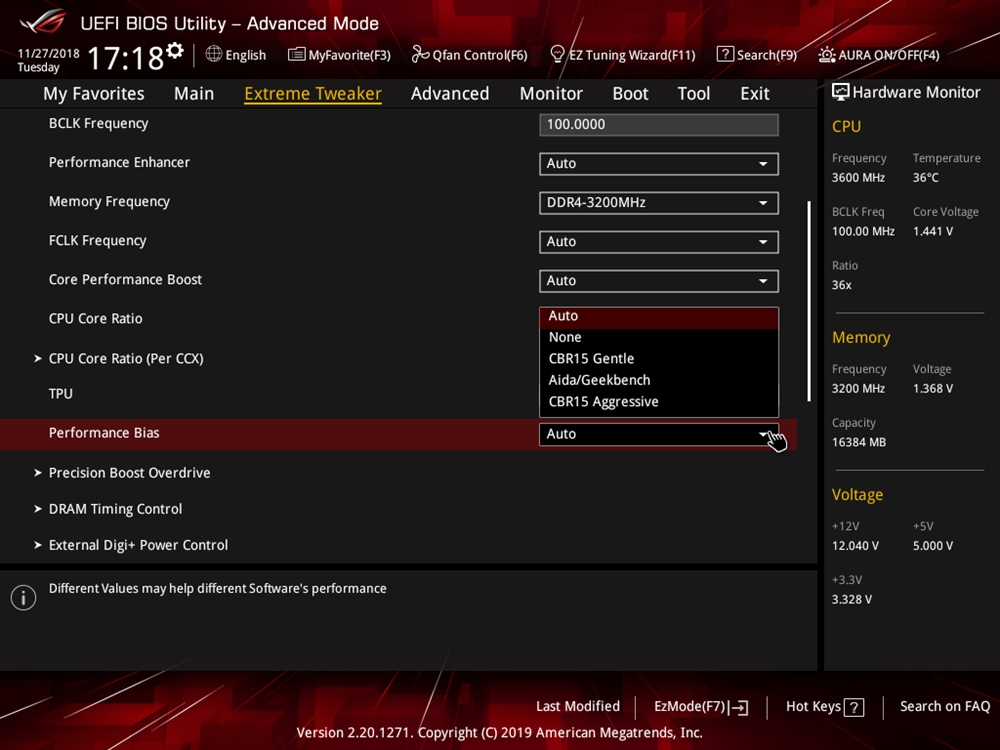Click the +12V 12.040 V reading
Screen dimensions: 1000x750
click(855, 546)
